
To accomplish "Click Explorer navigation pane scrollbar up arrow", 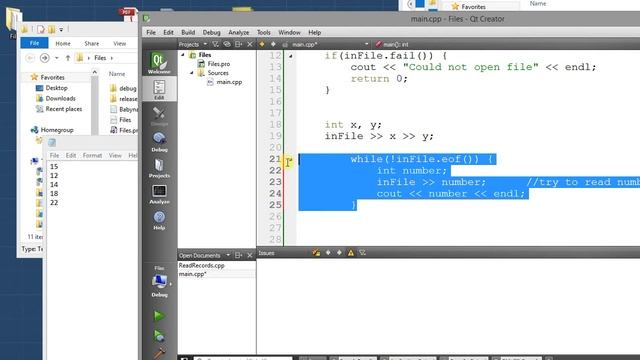I will tap(95, 72).
